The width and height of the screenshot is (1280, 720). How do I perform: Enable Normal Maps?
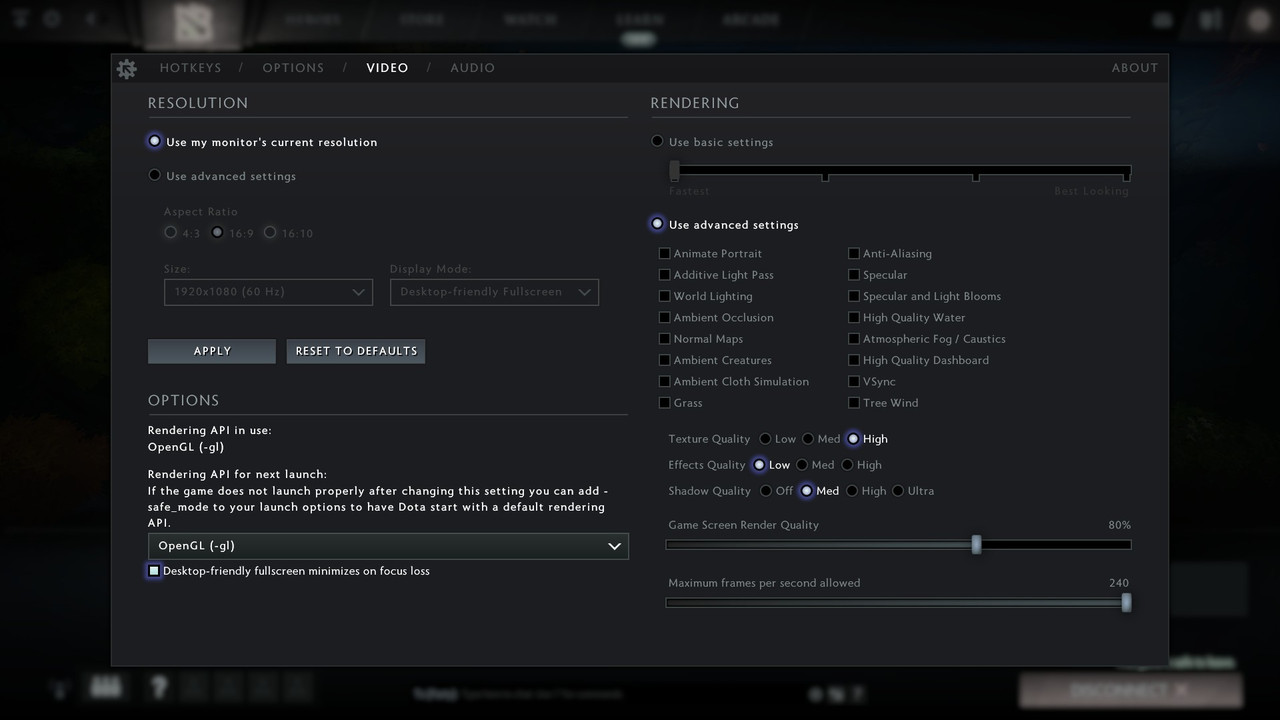[x=701, y=339]
